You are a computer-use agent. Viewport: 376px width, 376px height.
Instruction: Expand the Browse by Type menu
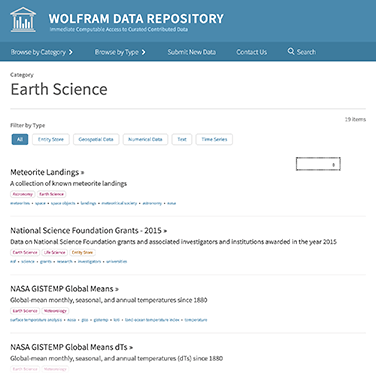tap(120, 52)
